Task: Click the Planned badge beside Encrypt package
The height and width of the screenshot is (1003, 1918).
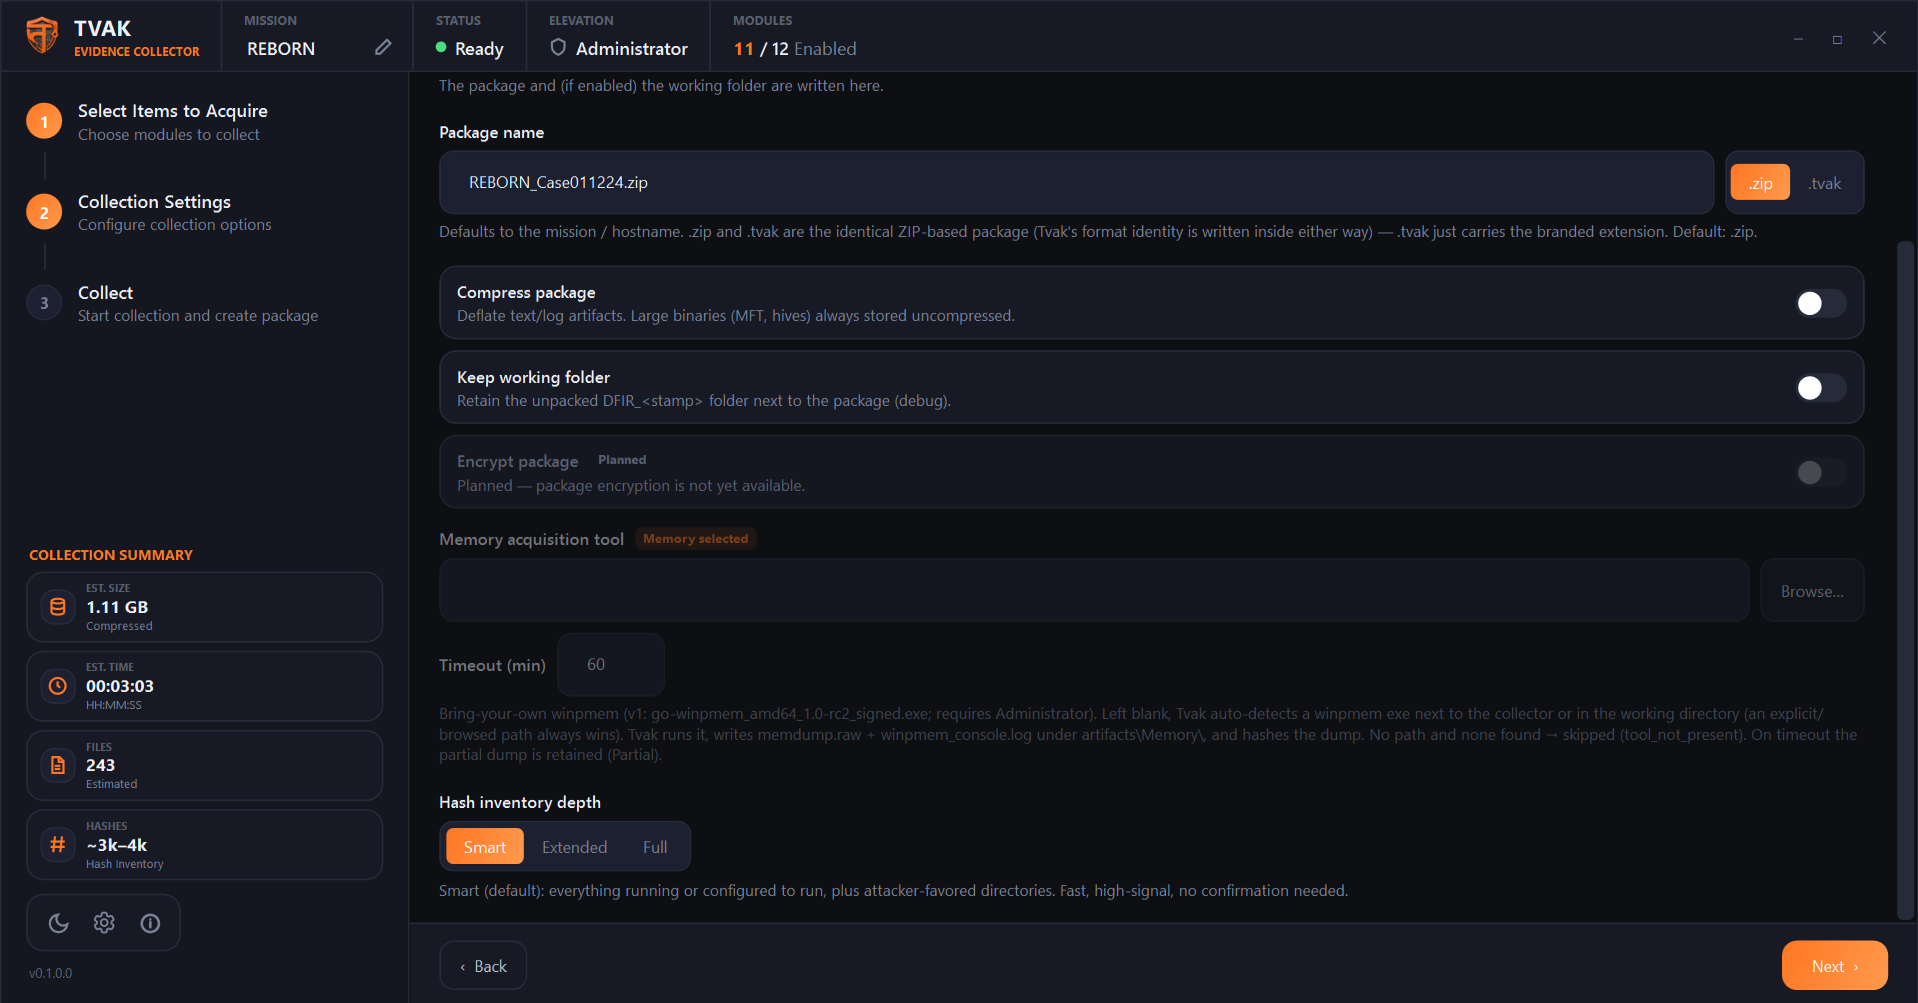Action: pos(622,460)
